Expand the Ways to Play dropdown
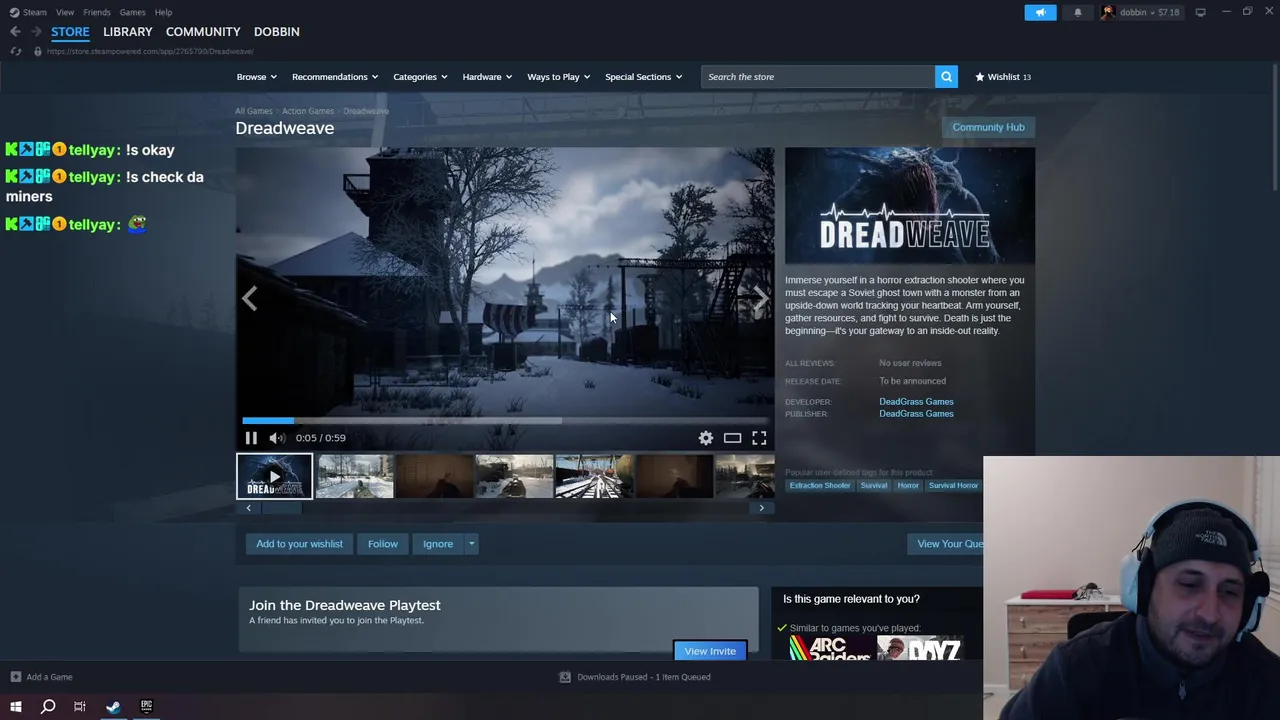 pyautogui.click(x=558, y=77)
